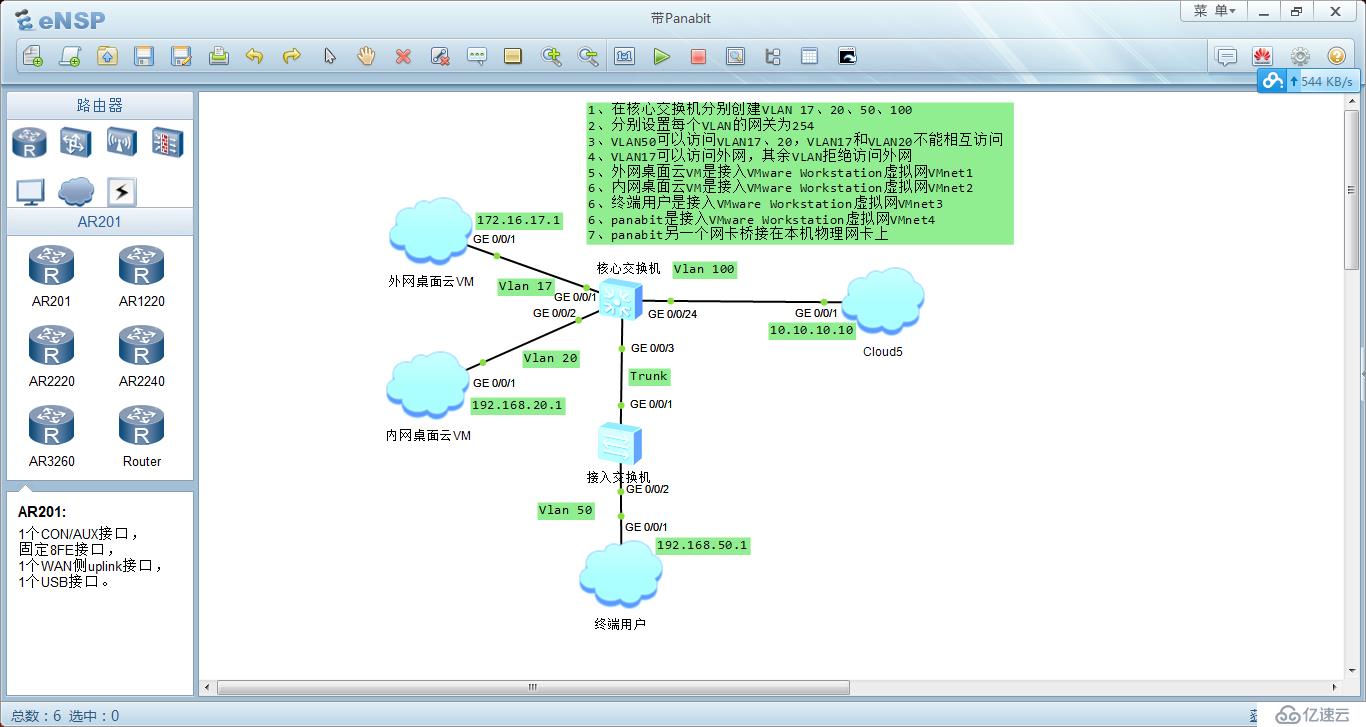
Task: Select the cloud device category icon
Action: coord(76,190)
